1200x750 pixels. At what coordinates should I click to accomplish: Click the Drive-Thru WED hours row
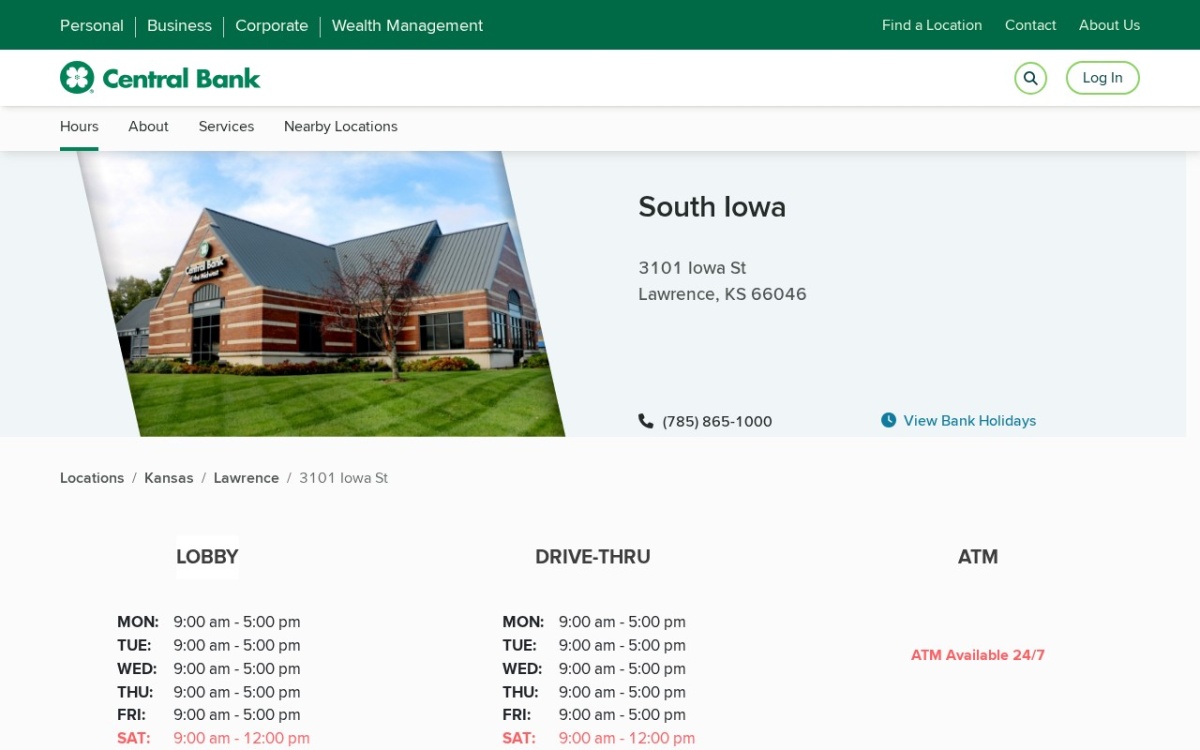(x=594, y=668)
